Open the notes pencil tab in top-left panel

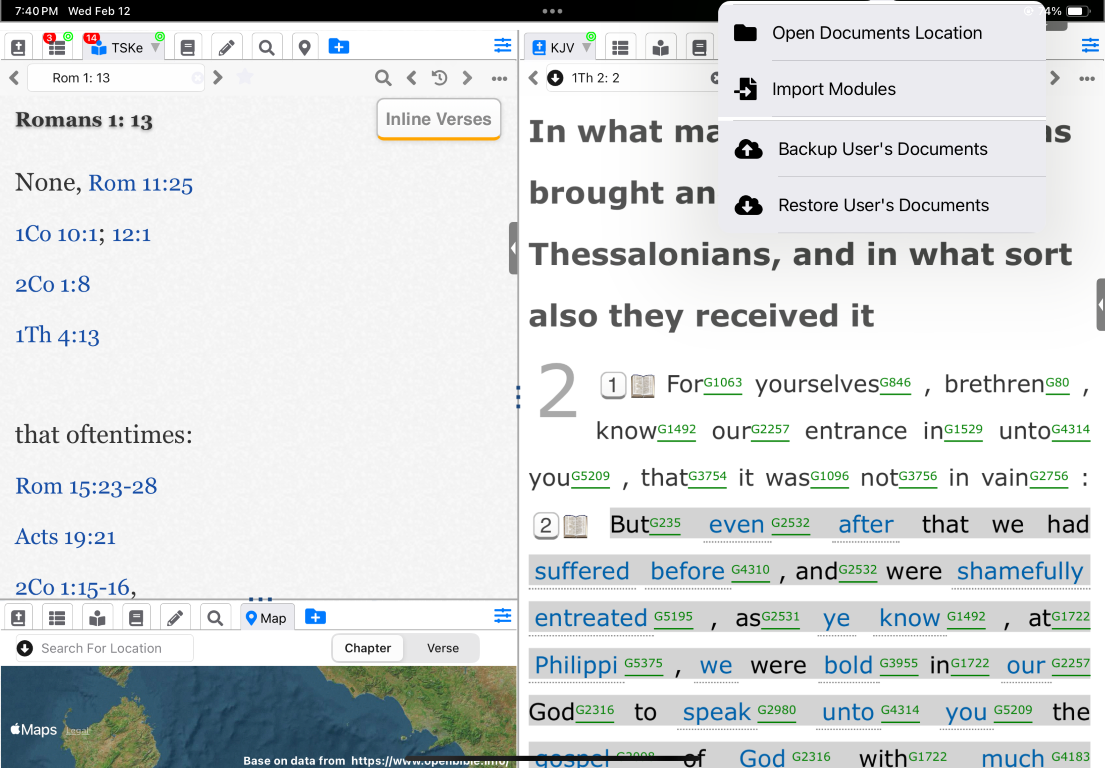(x=227, y=47)
